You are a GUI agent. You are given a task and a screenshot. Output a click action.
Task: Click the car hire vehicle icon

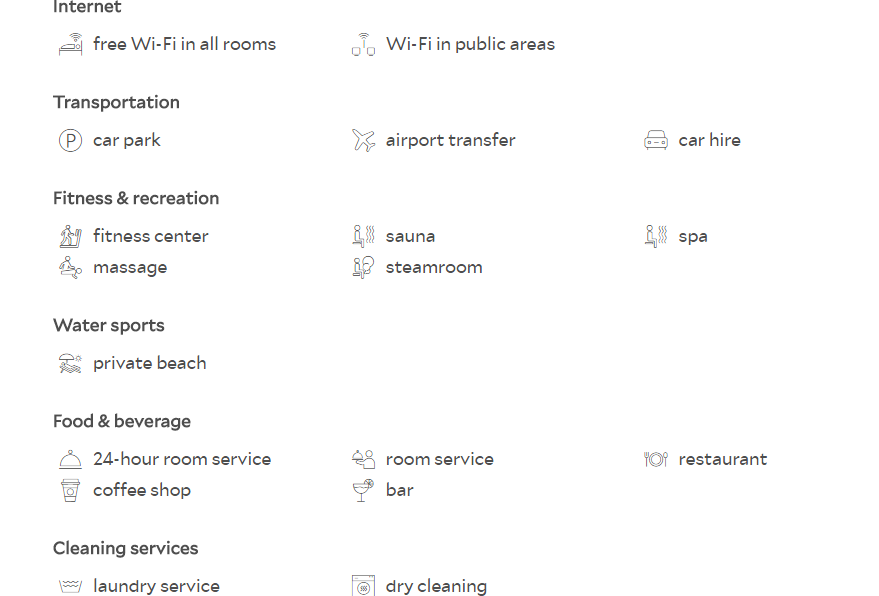tap(656, 140)
